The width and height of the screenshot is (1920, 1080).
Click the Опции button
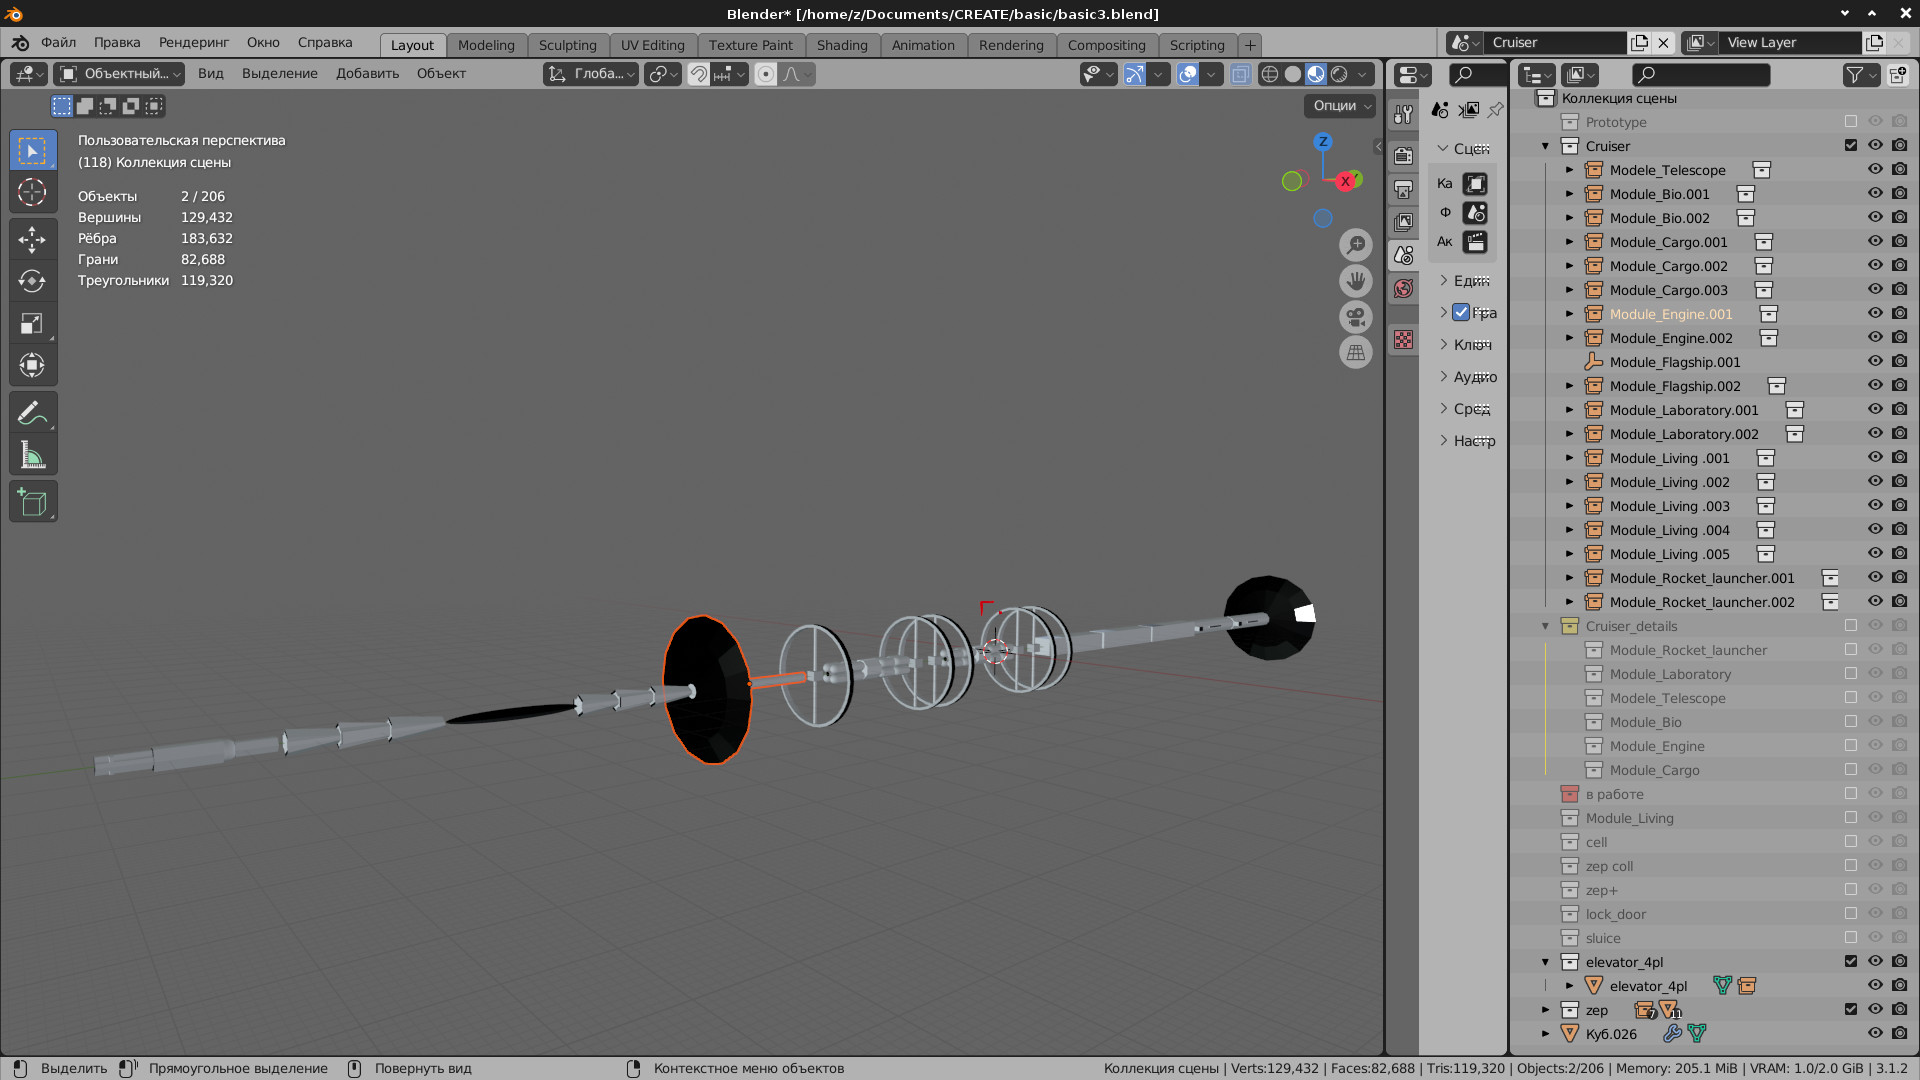(x=1340, y=106)
